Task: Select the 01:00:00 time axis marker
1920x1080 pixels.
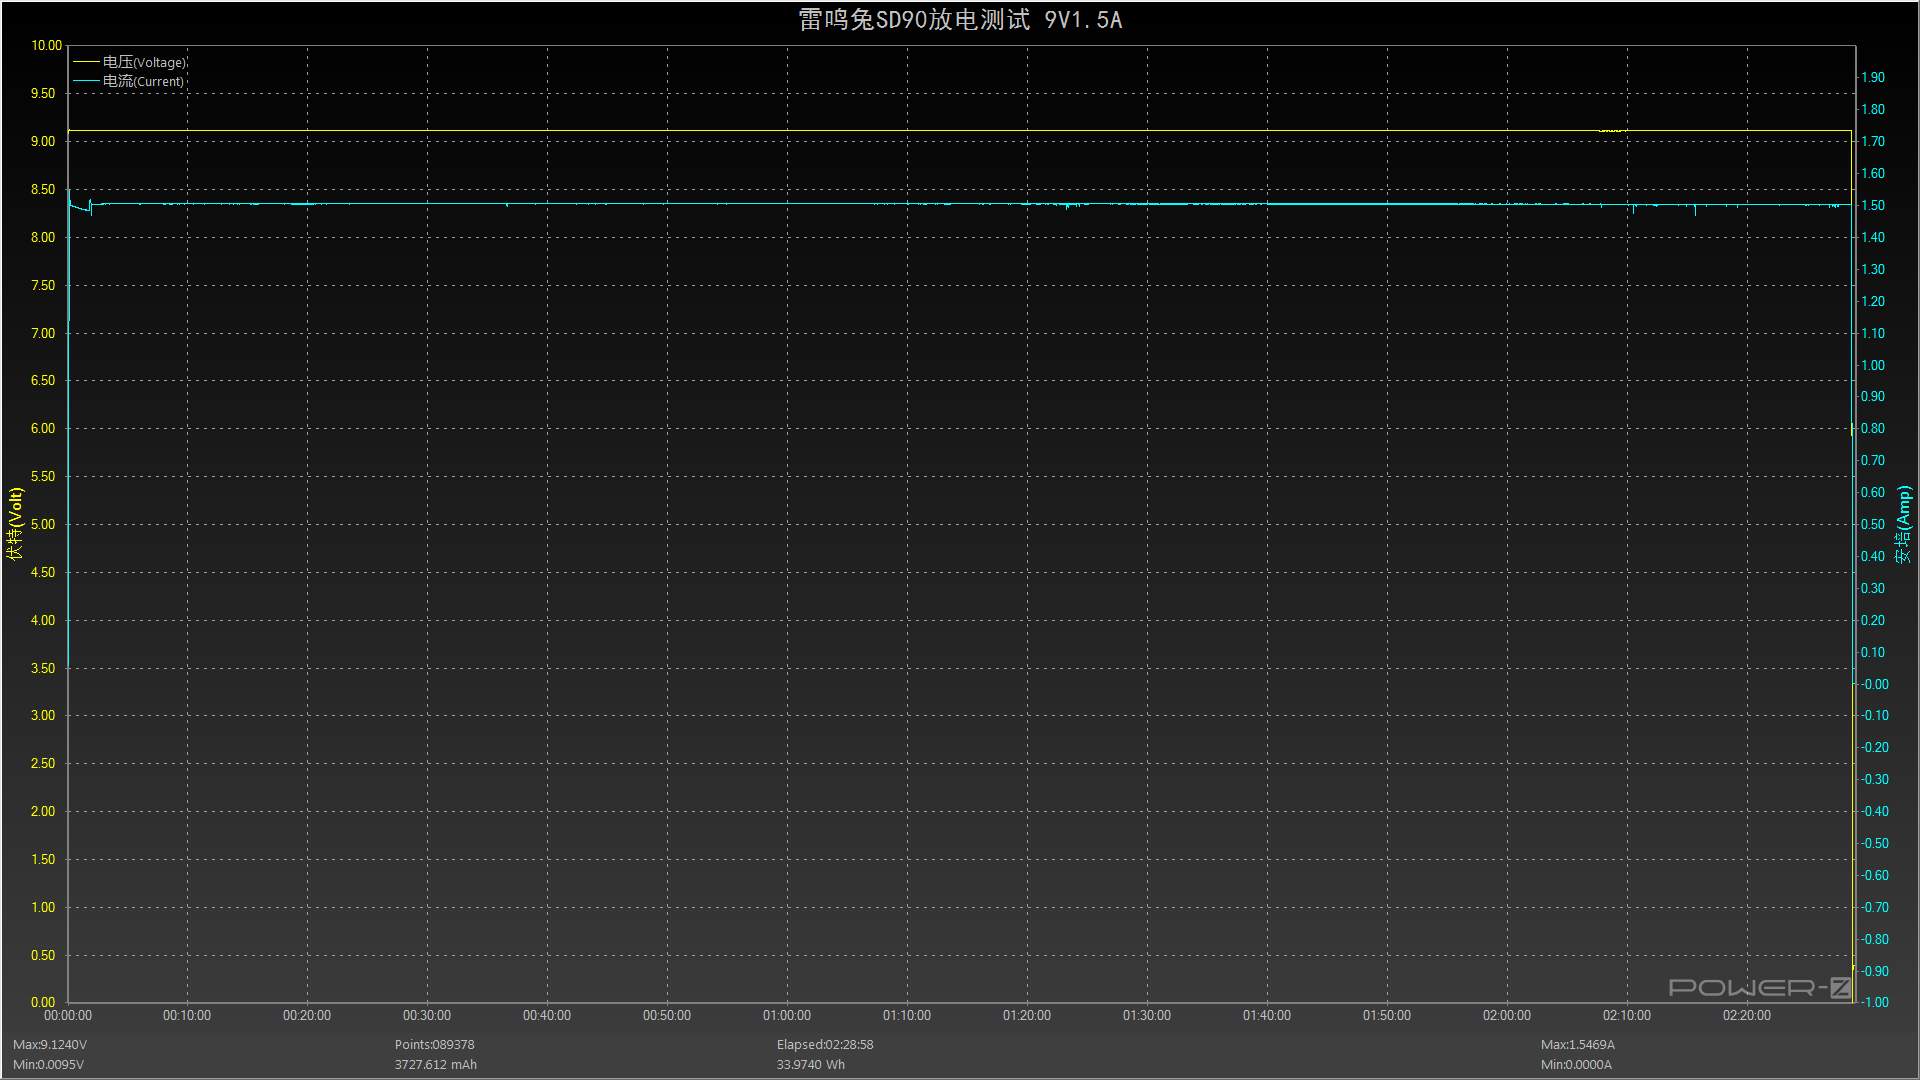Action: 787,1015
